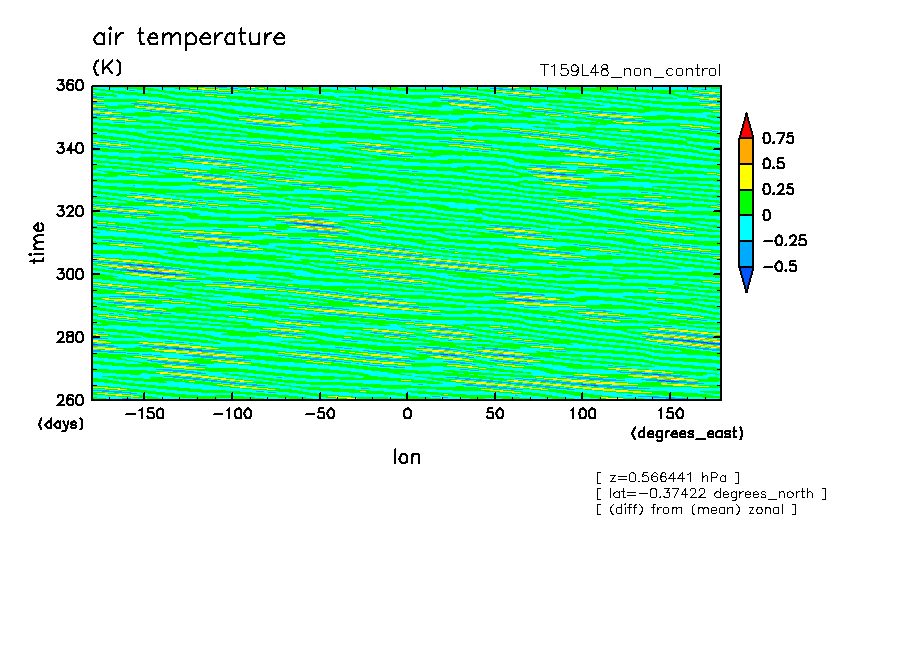904x654 pixels.
Task: Select the yellow colorbar segment
Action: click(746, 176)
